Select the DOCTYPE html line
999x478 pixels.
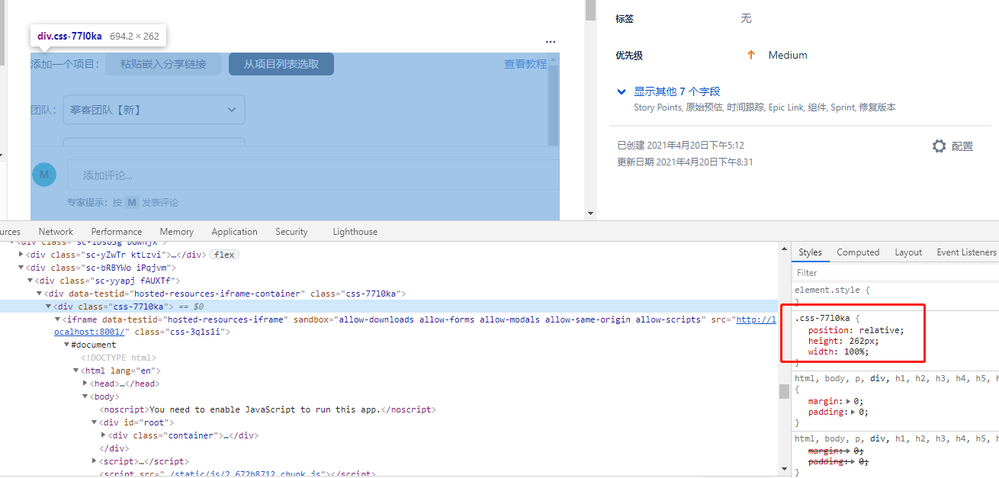tap(118, 358)
